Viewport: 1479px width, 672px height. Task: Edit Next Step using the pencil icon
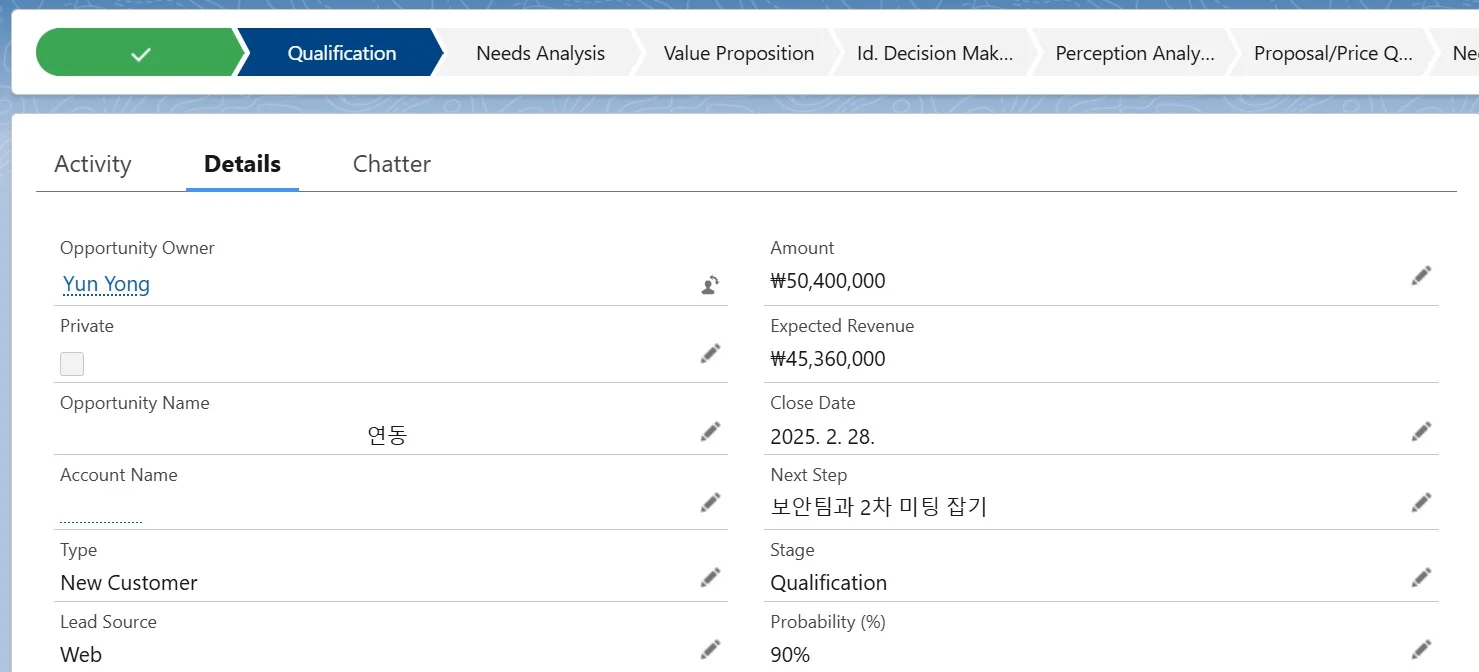pos(1421,502)
